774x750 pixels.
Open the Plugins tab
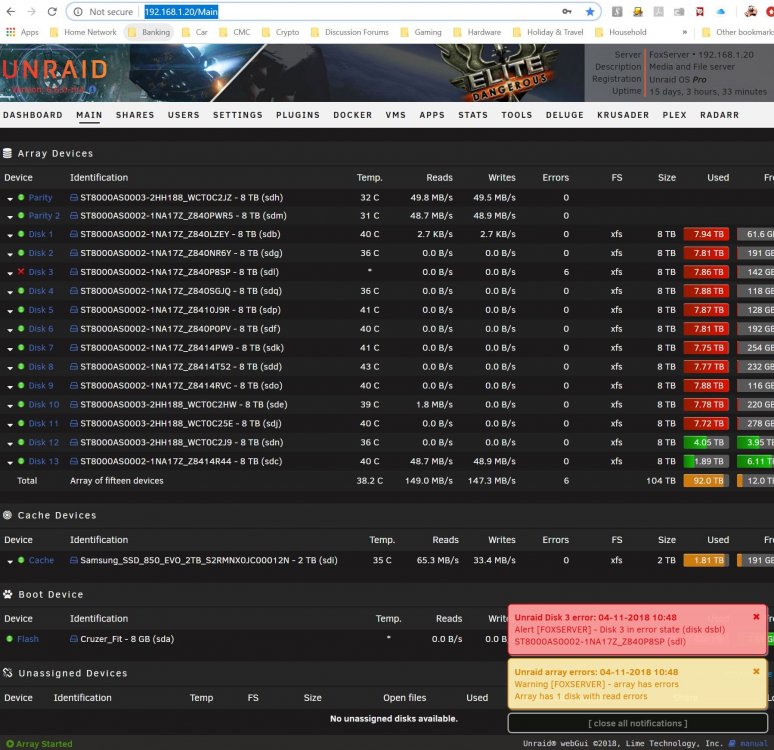point(298,115)
